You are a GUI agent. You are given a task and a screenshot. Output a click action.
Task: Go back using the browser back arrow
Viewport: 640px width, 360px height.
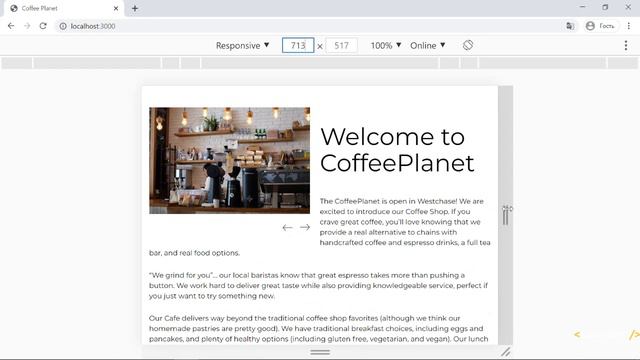coord(11,26)
